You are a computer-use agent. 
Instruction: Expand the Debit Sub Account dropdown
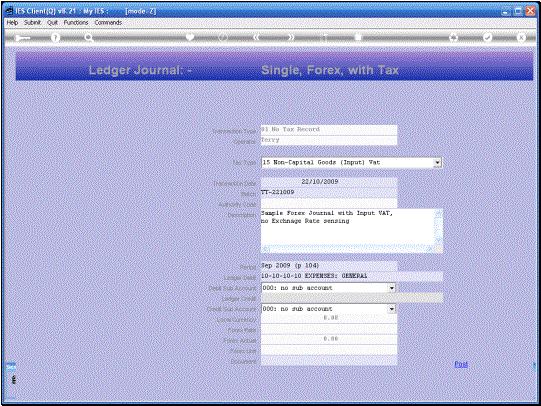pyautogui.click(x=392, y=288)
